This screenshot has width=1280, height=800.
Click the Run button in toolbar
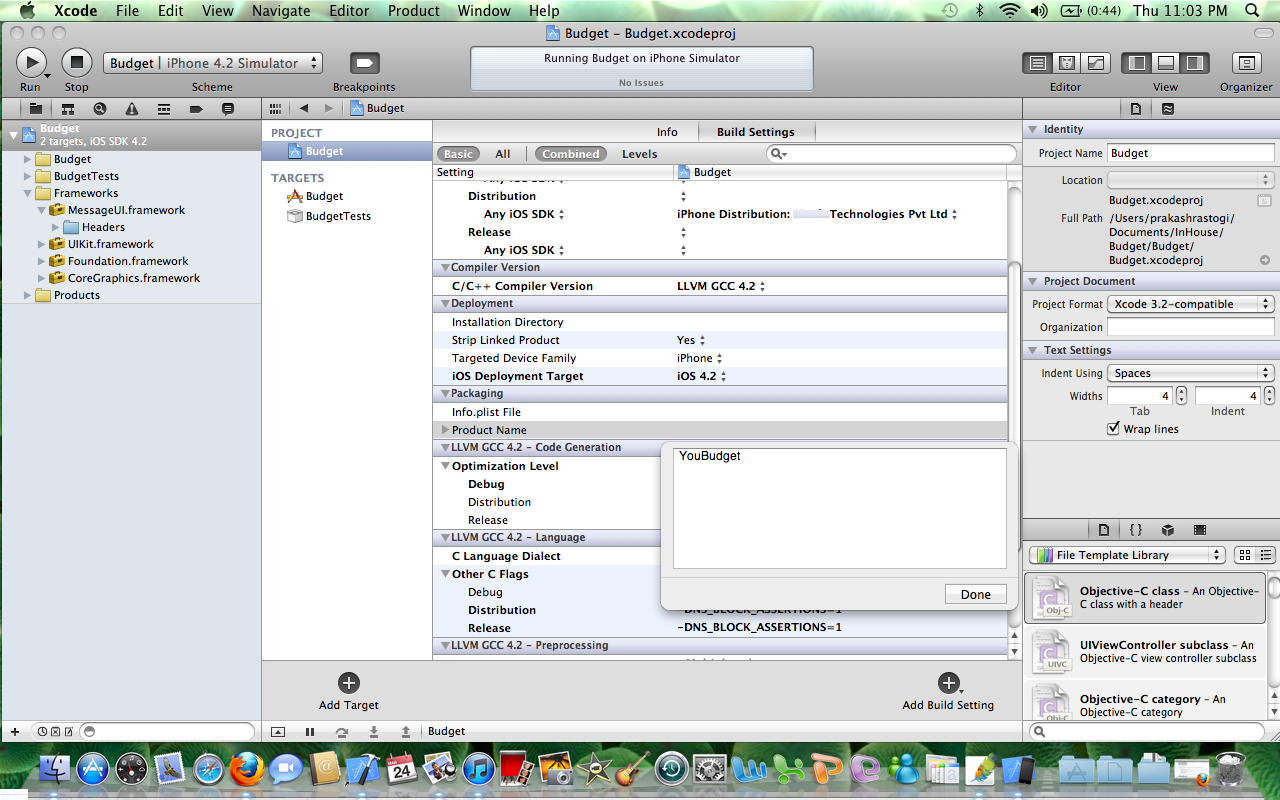pos(32,62)
